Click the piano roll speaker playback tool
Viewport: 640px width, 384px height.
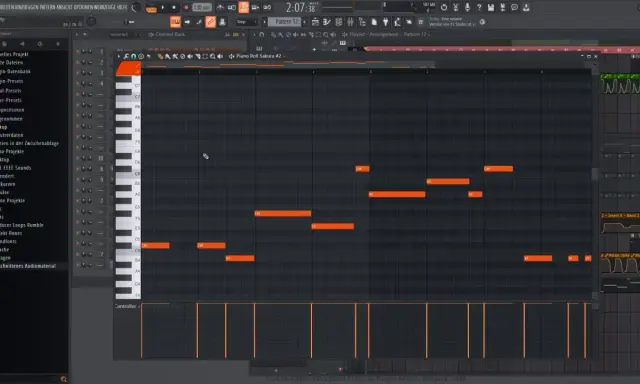coord(220,56)
